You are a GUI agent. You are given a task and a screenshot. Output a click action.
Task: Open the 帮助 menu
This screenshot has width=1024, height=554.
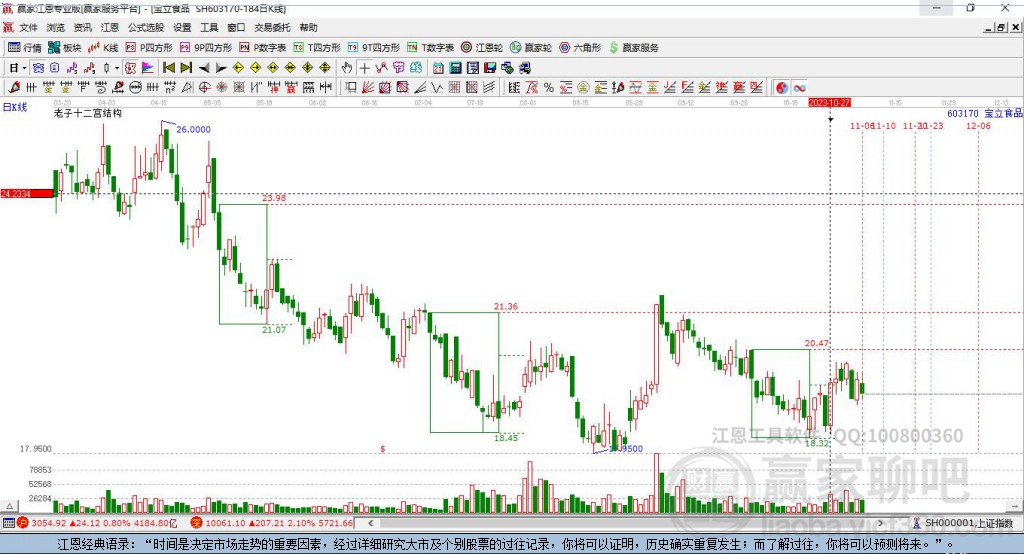click(308, 27)
